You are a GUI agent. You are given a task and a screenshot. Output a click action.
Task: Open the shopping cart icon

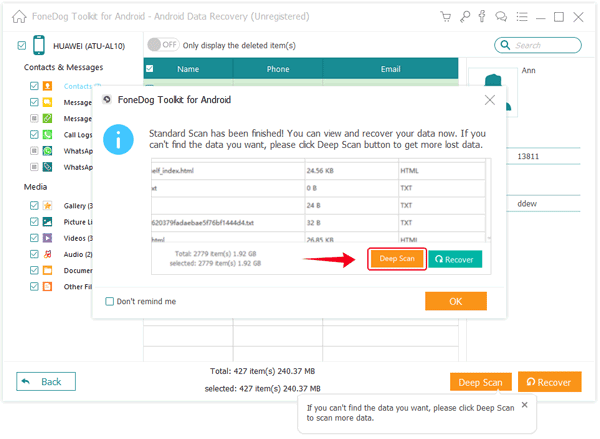coord(445,17)
